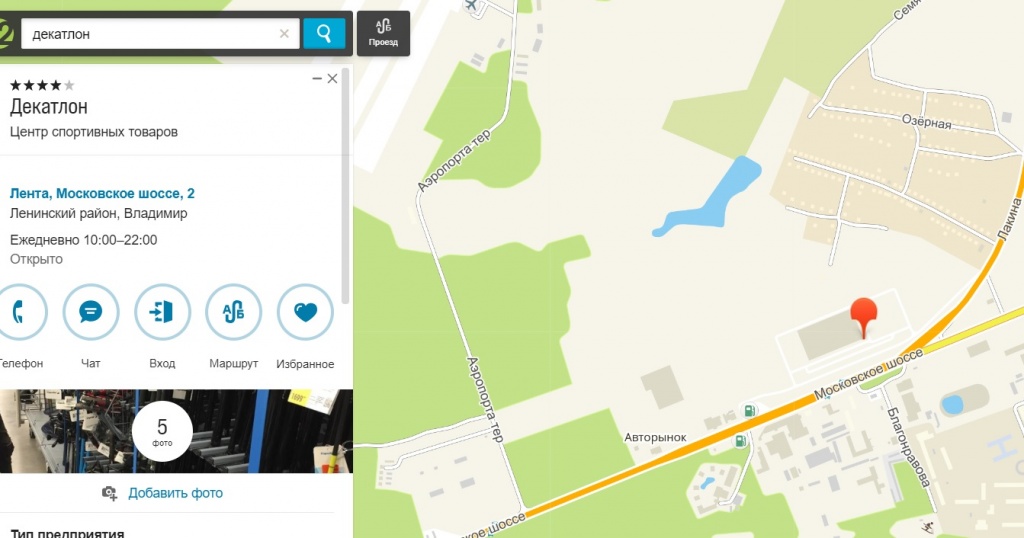
Task: Click the red map pin marker
Action: point(863,317)
